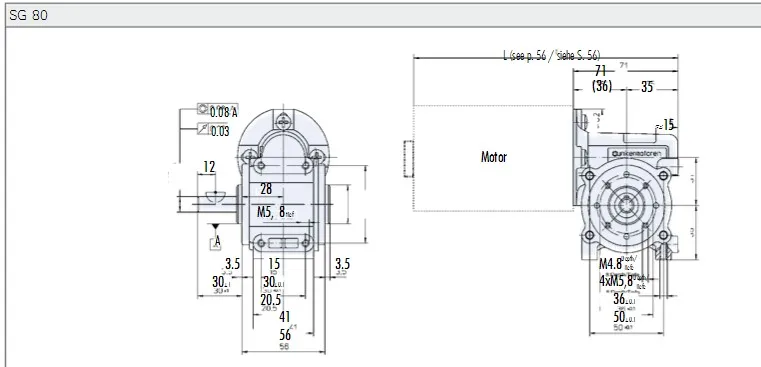The width and height of the screenshot is (761, 367).
Task: Click the half-round key on the output shaft
Action: pyautogui.click(x=215, y=196)
